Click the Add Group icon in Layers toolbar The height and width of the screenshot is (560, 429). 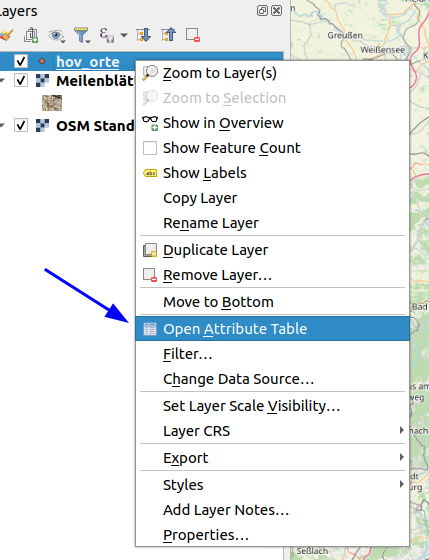coord(31,35)
